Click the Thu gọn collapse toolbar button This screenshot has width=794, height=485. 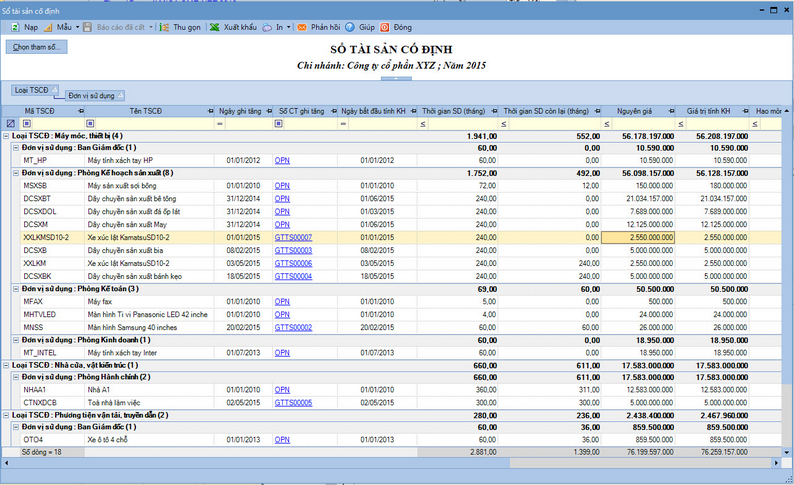pyautogui.click(x=180, y=27)
